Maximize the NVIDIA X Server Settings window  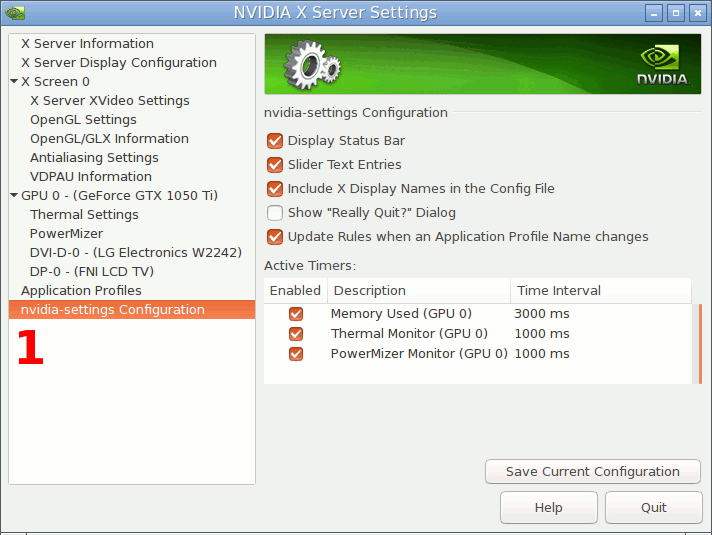pyautogui.click(x=676, y=13)
